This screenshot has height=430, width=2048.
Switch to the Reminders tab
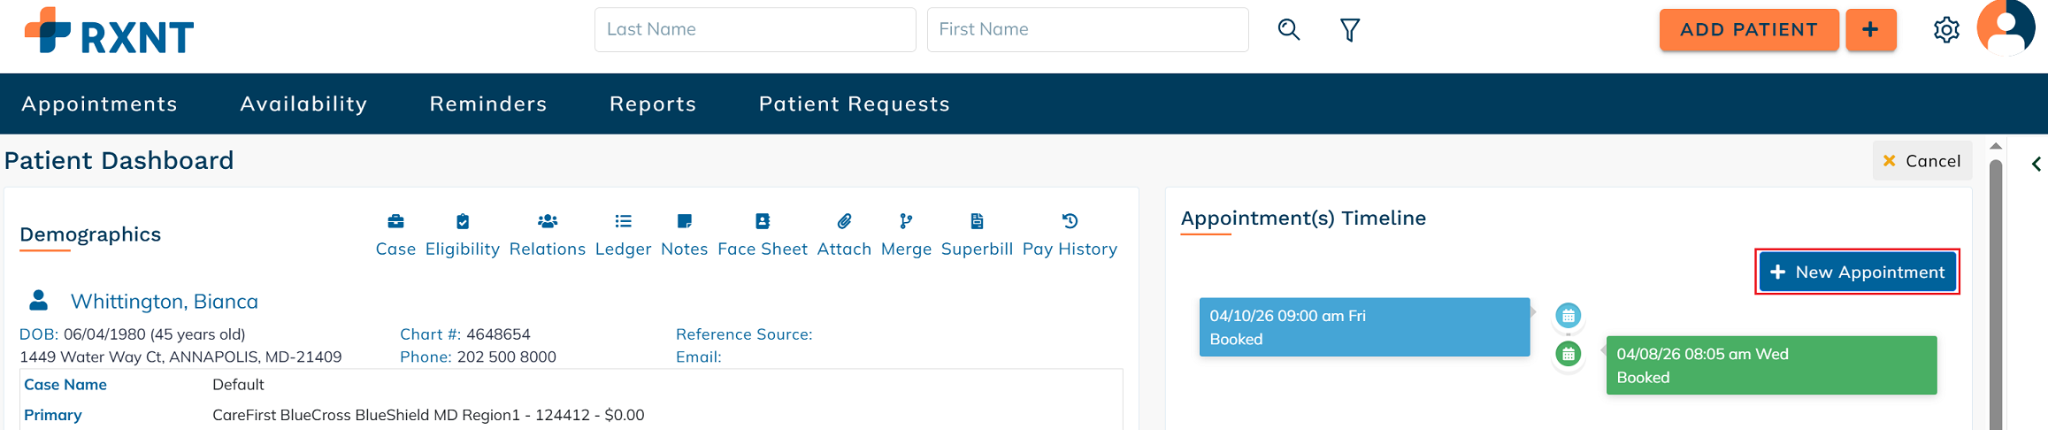[x=488, y=104]
